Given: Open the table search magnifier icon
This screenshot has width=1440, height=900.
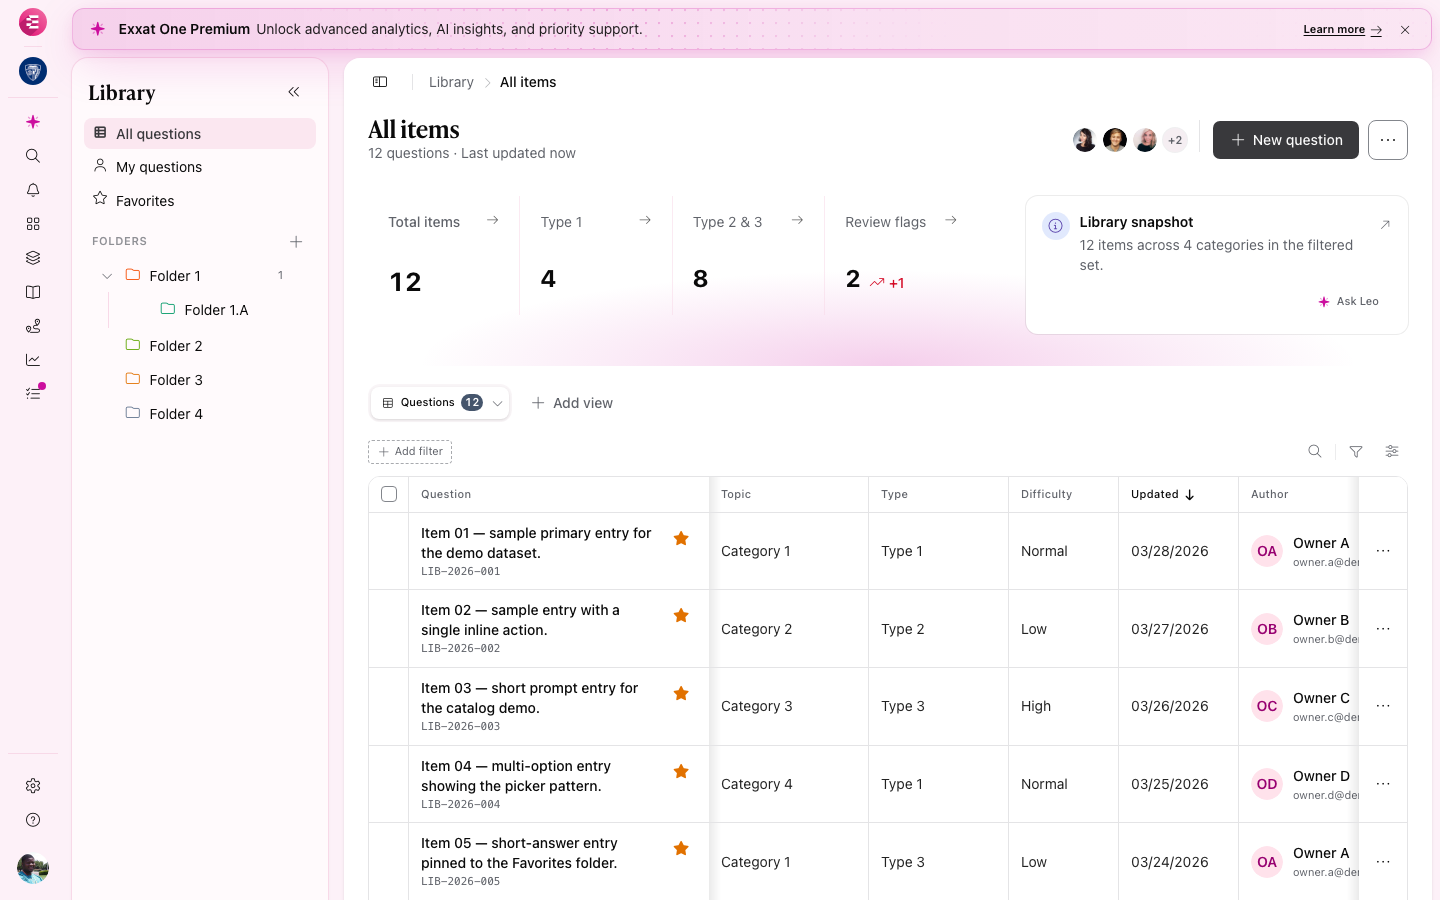Looking at the screenshot, I should [x=1315, y=452].
